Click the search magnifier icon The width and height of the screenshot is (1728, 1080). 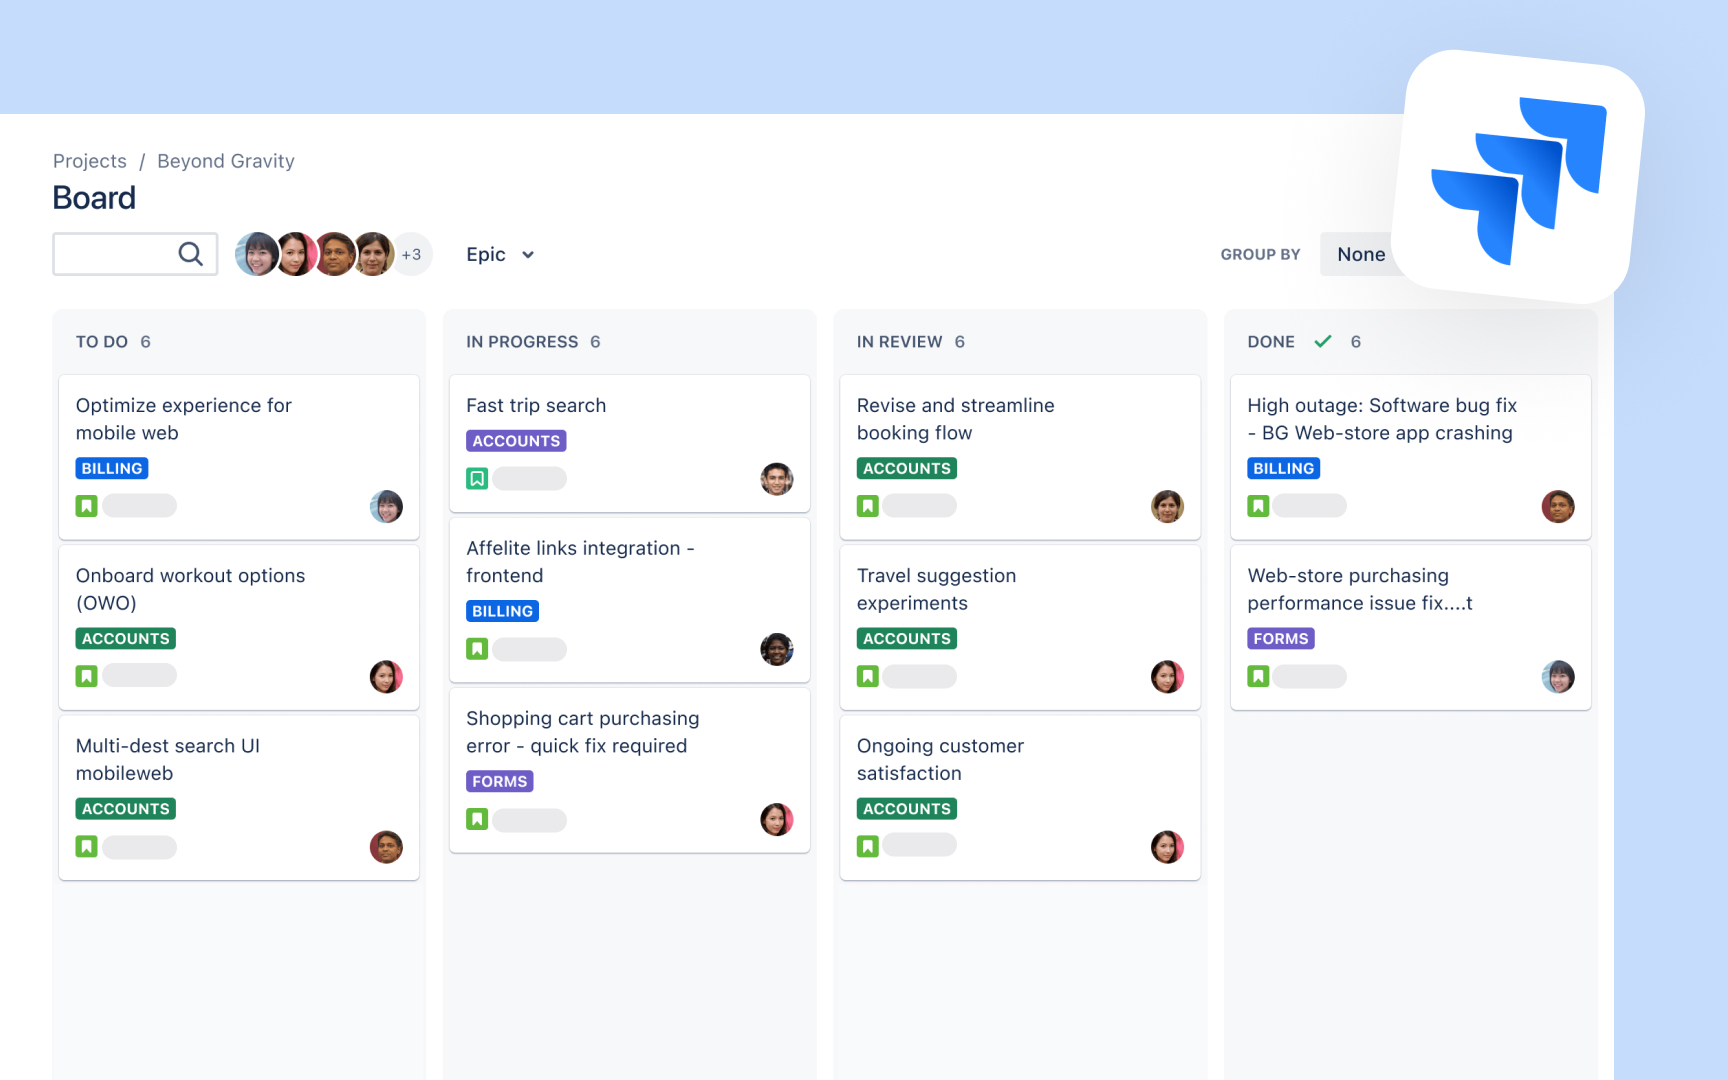[190, 254]
